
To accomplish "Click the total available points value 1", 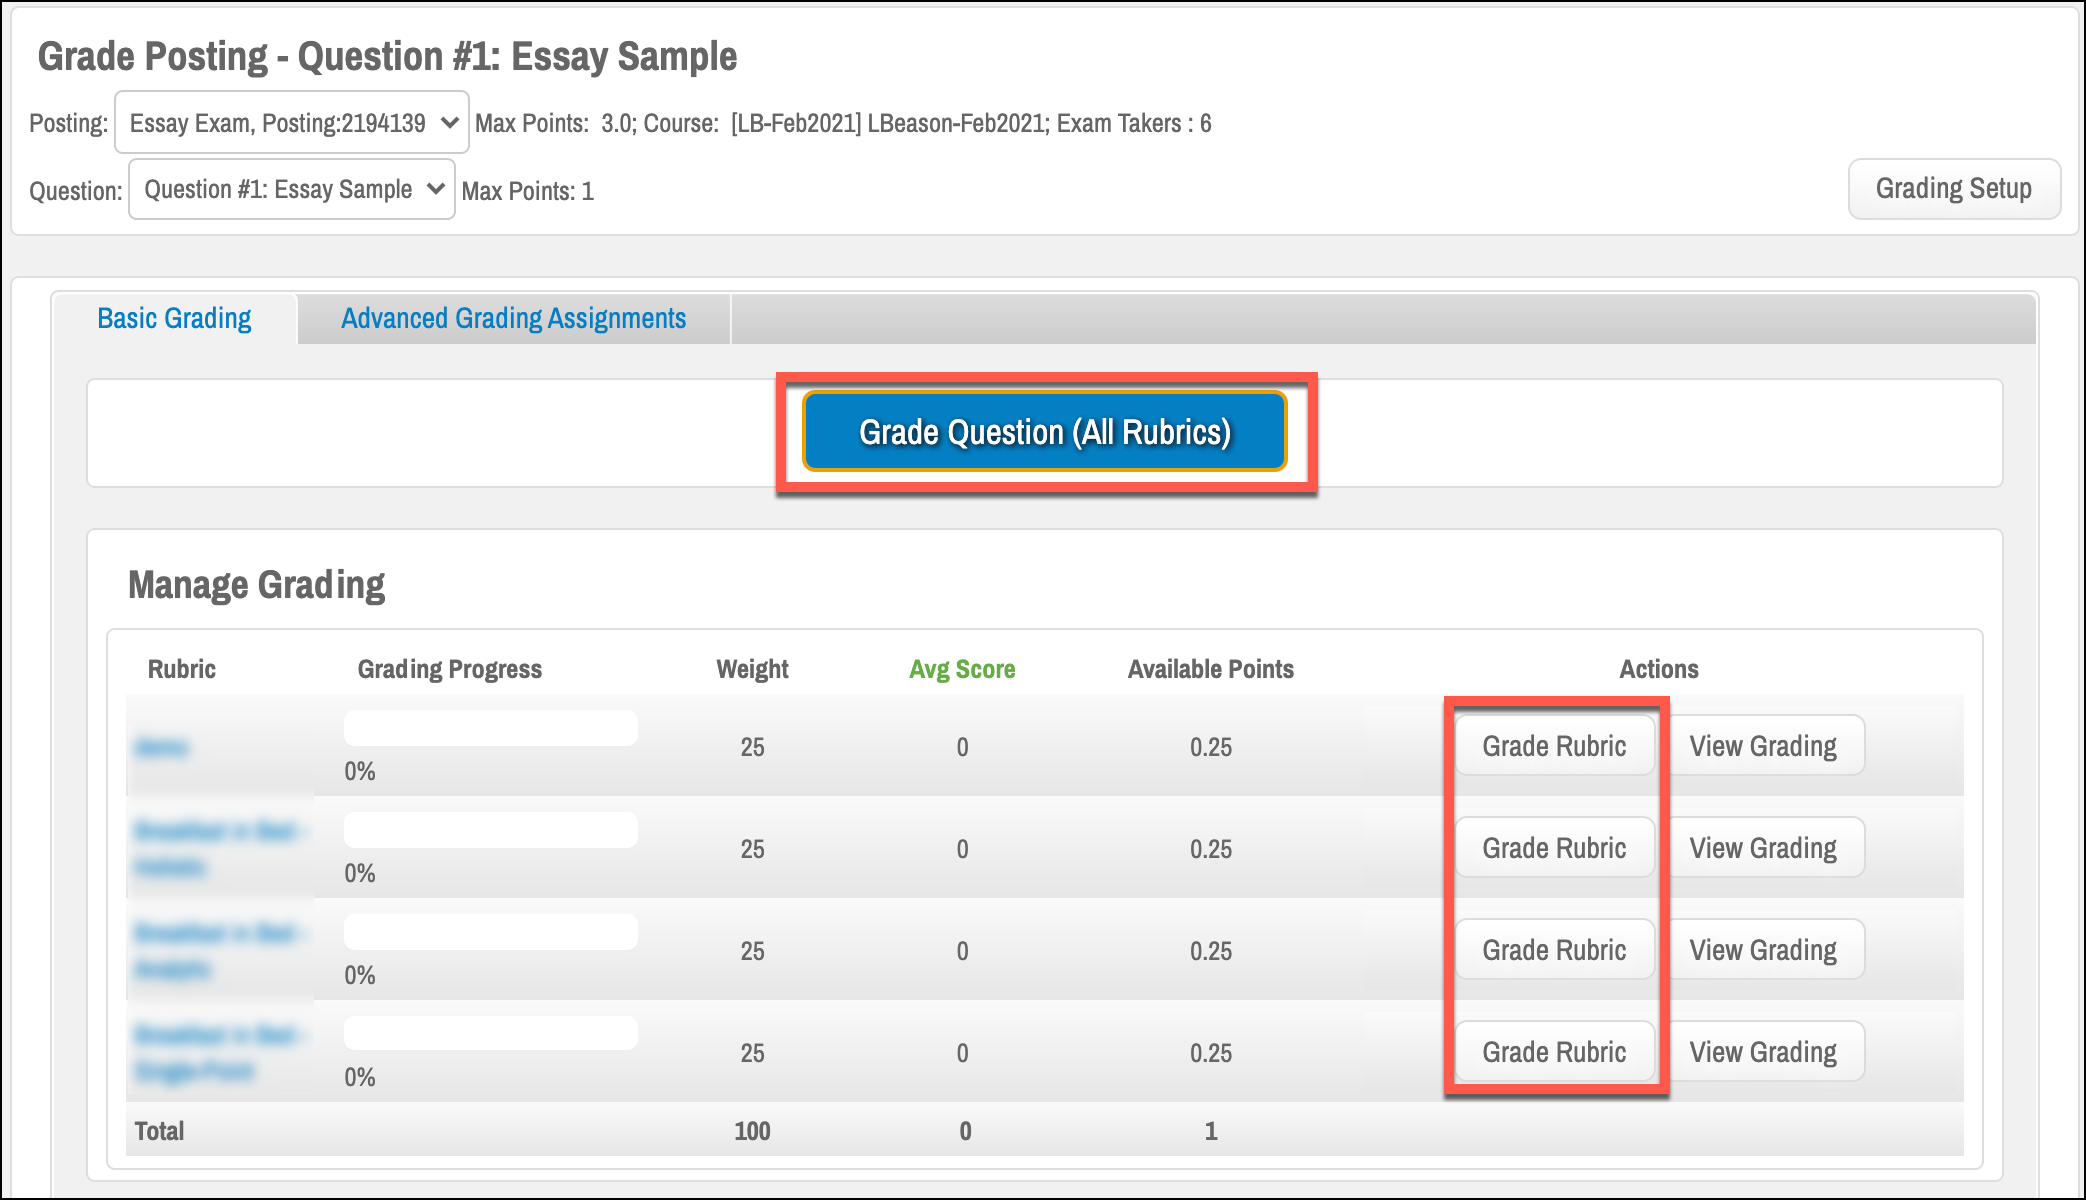I will (1211, 1131).
